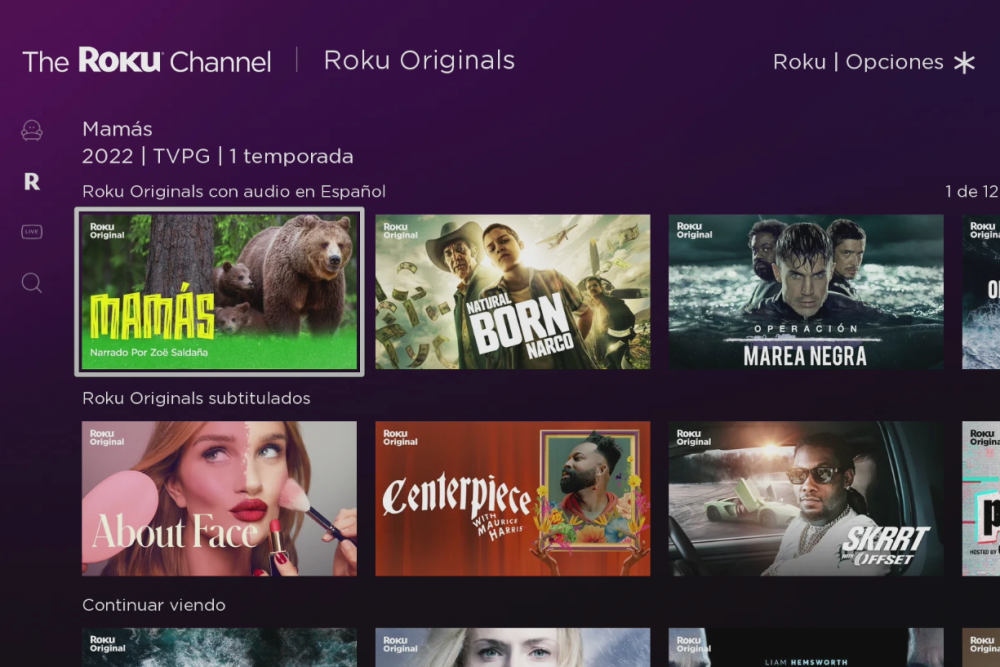Select the Mamás show thumbnail
The width and height of the screenshot is (1000, 667).
click(219, 291)
